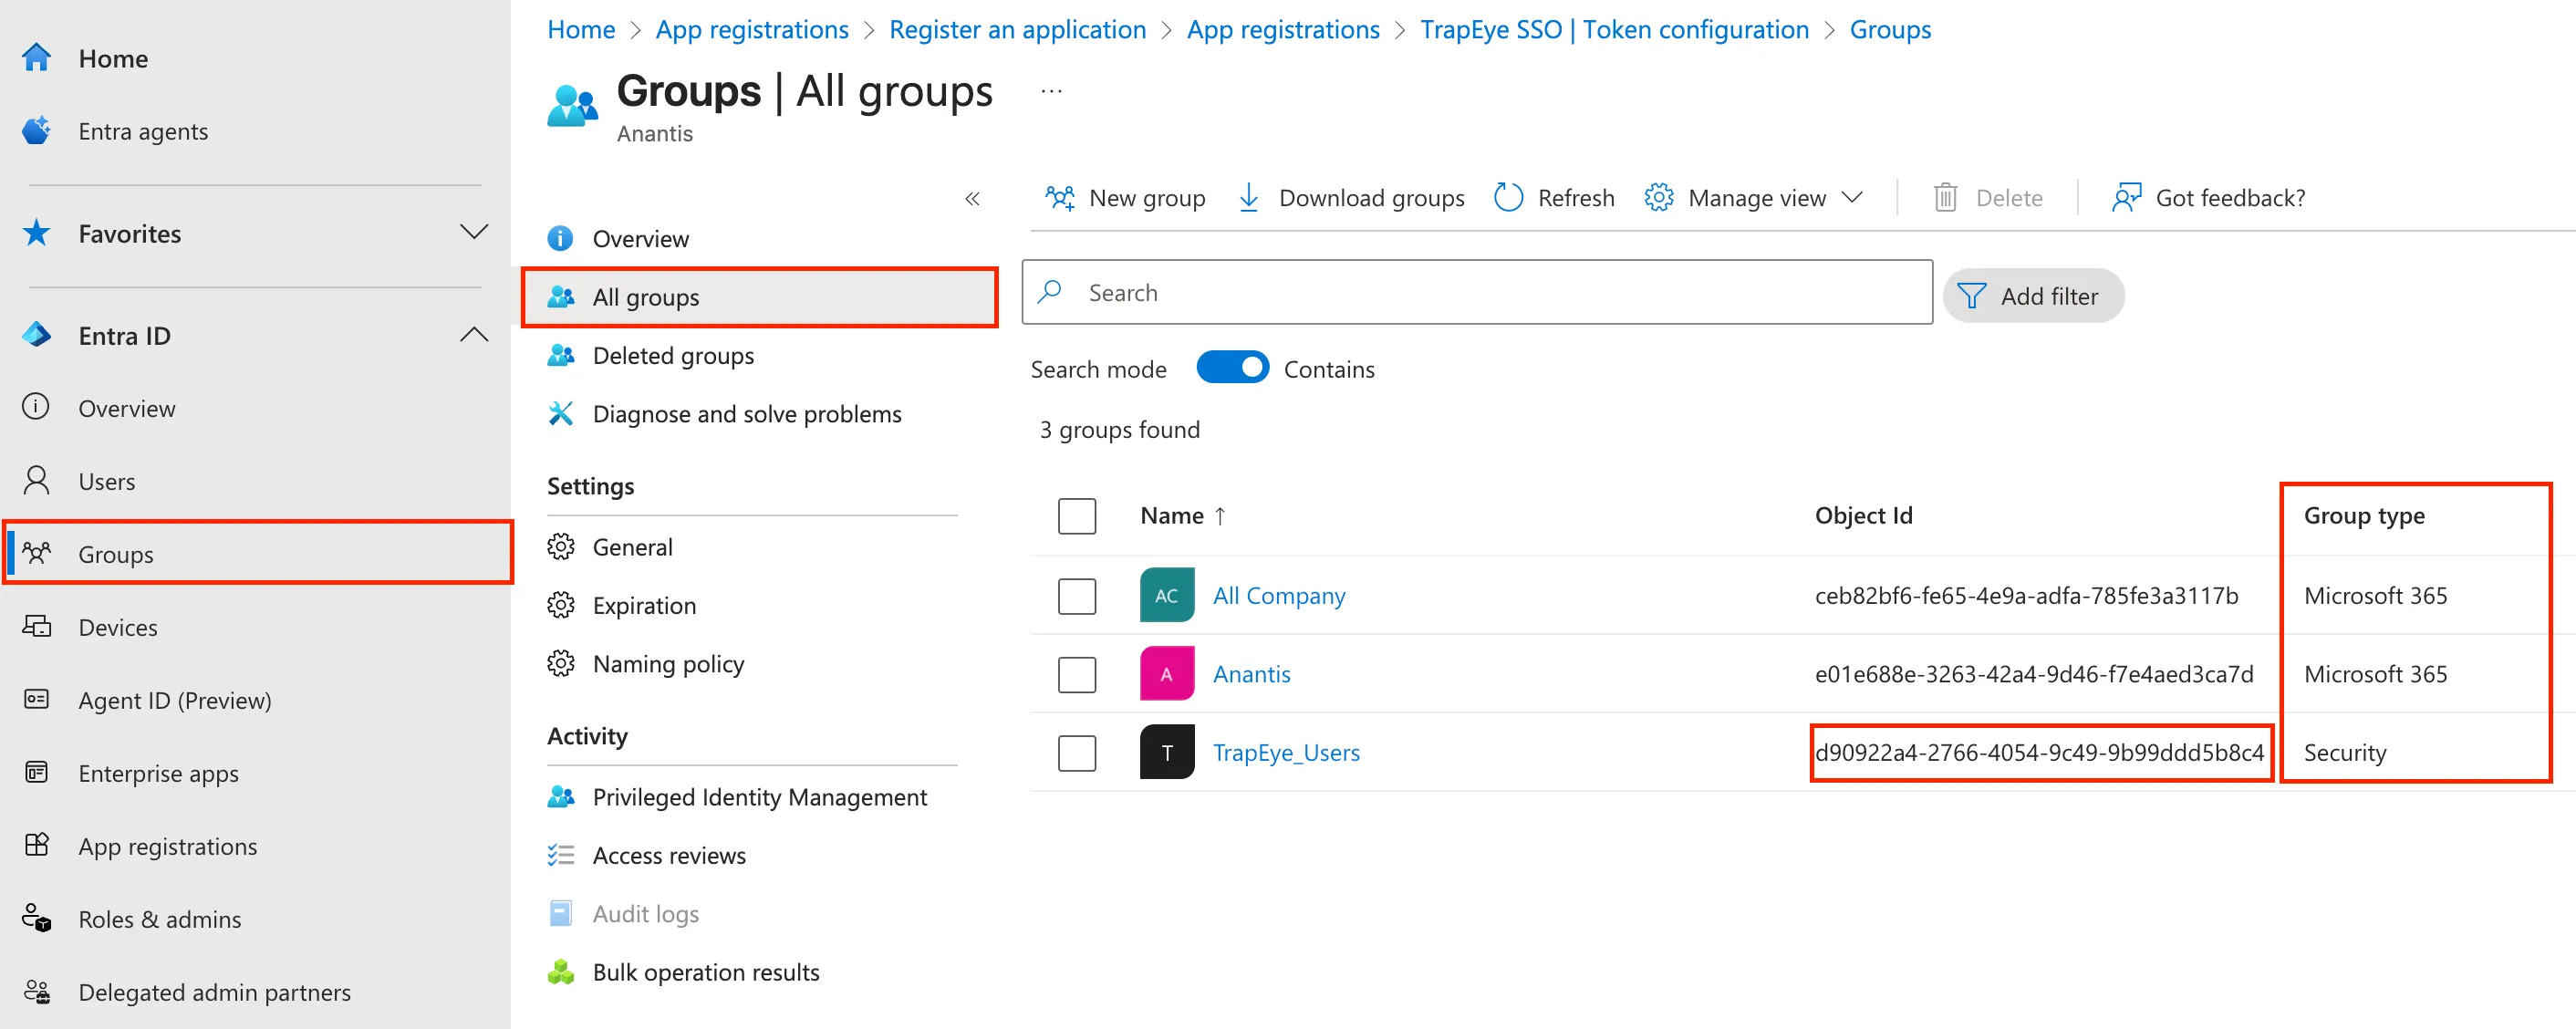The height and width of the screenshot is (1029, 2576).
Task: Click the New group icon
Action: (x=1059, y=197)
